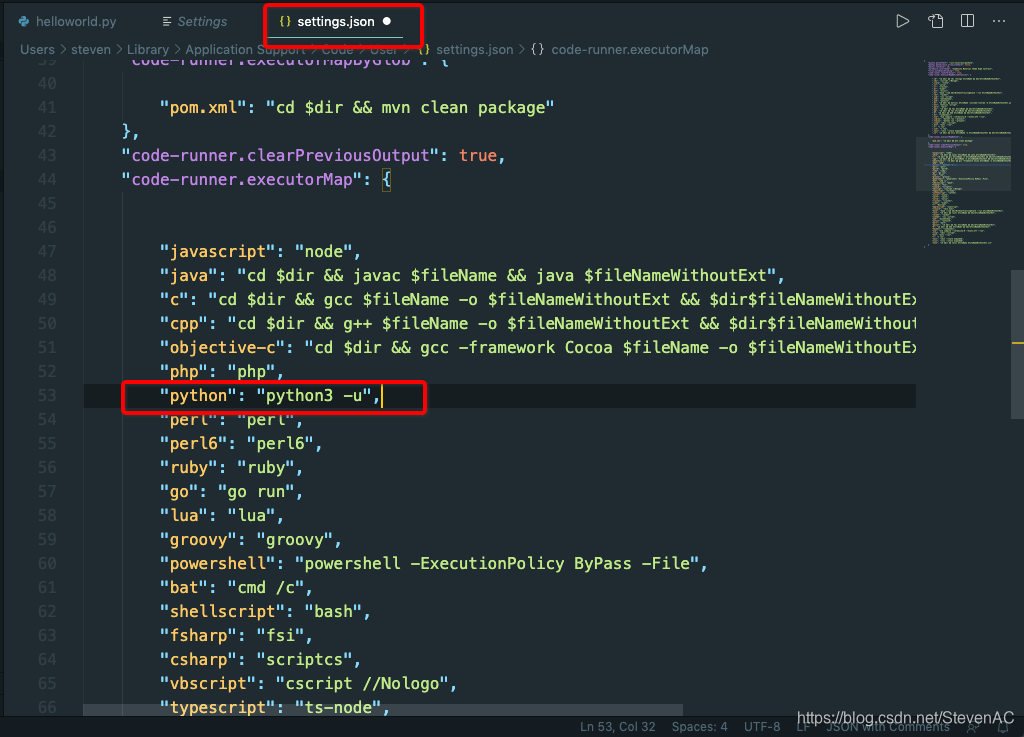Run code with the play icon
The width and height of the screenshot is (1024, 737).
(x=903, y=22)
